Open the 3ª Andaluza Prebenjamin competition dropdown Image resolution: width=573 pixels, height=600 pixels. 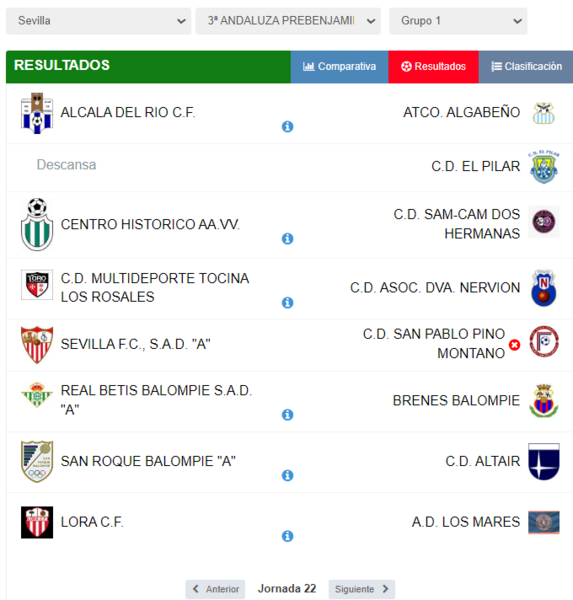(288, 21)
